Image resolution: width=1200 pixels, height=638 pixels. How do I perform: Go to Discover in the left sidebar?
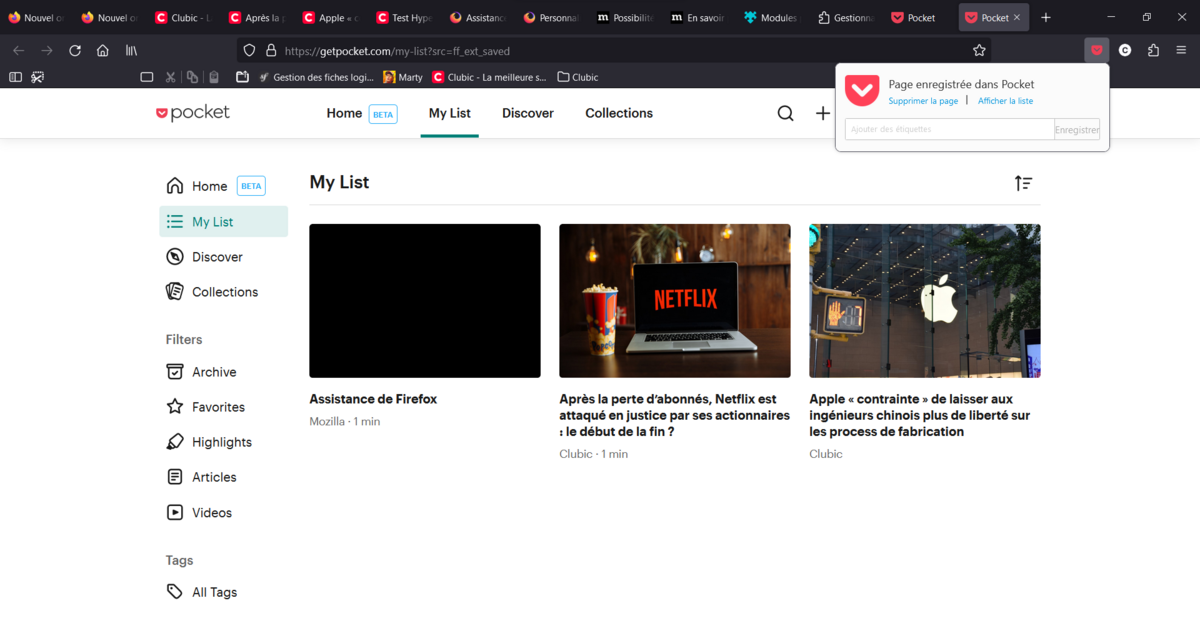tap(204, 257)
